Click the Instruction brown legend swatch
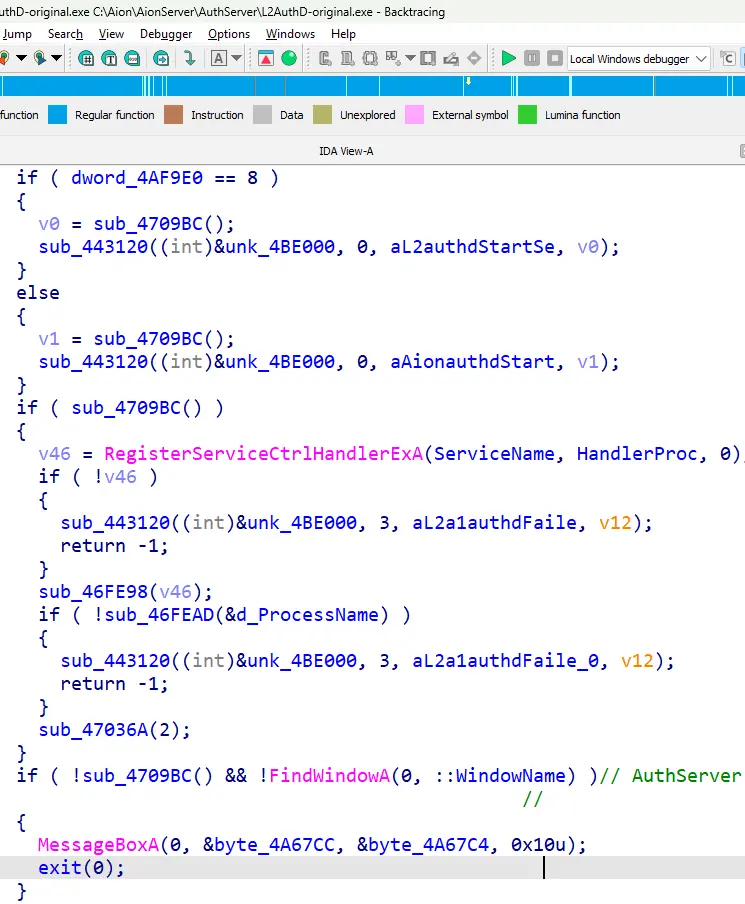 tap(174, 115)
